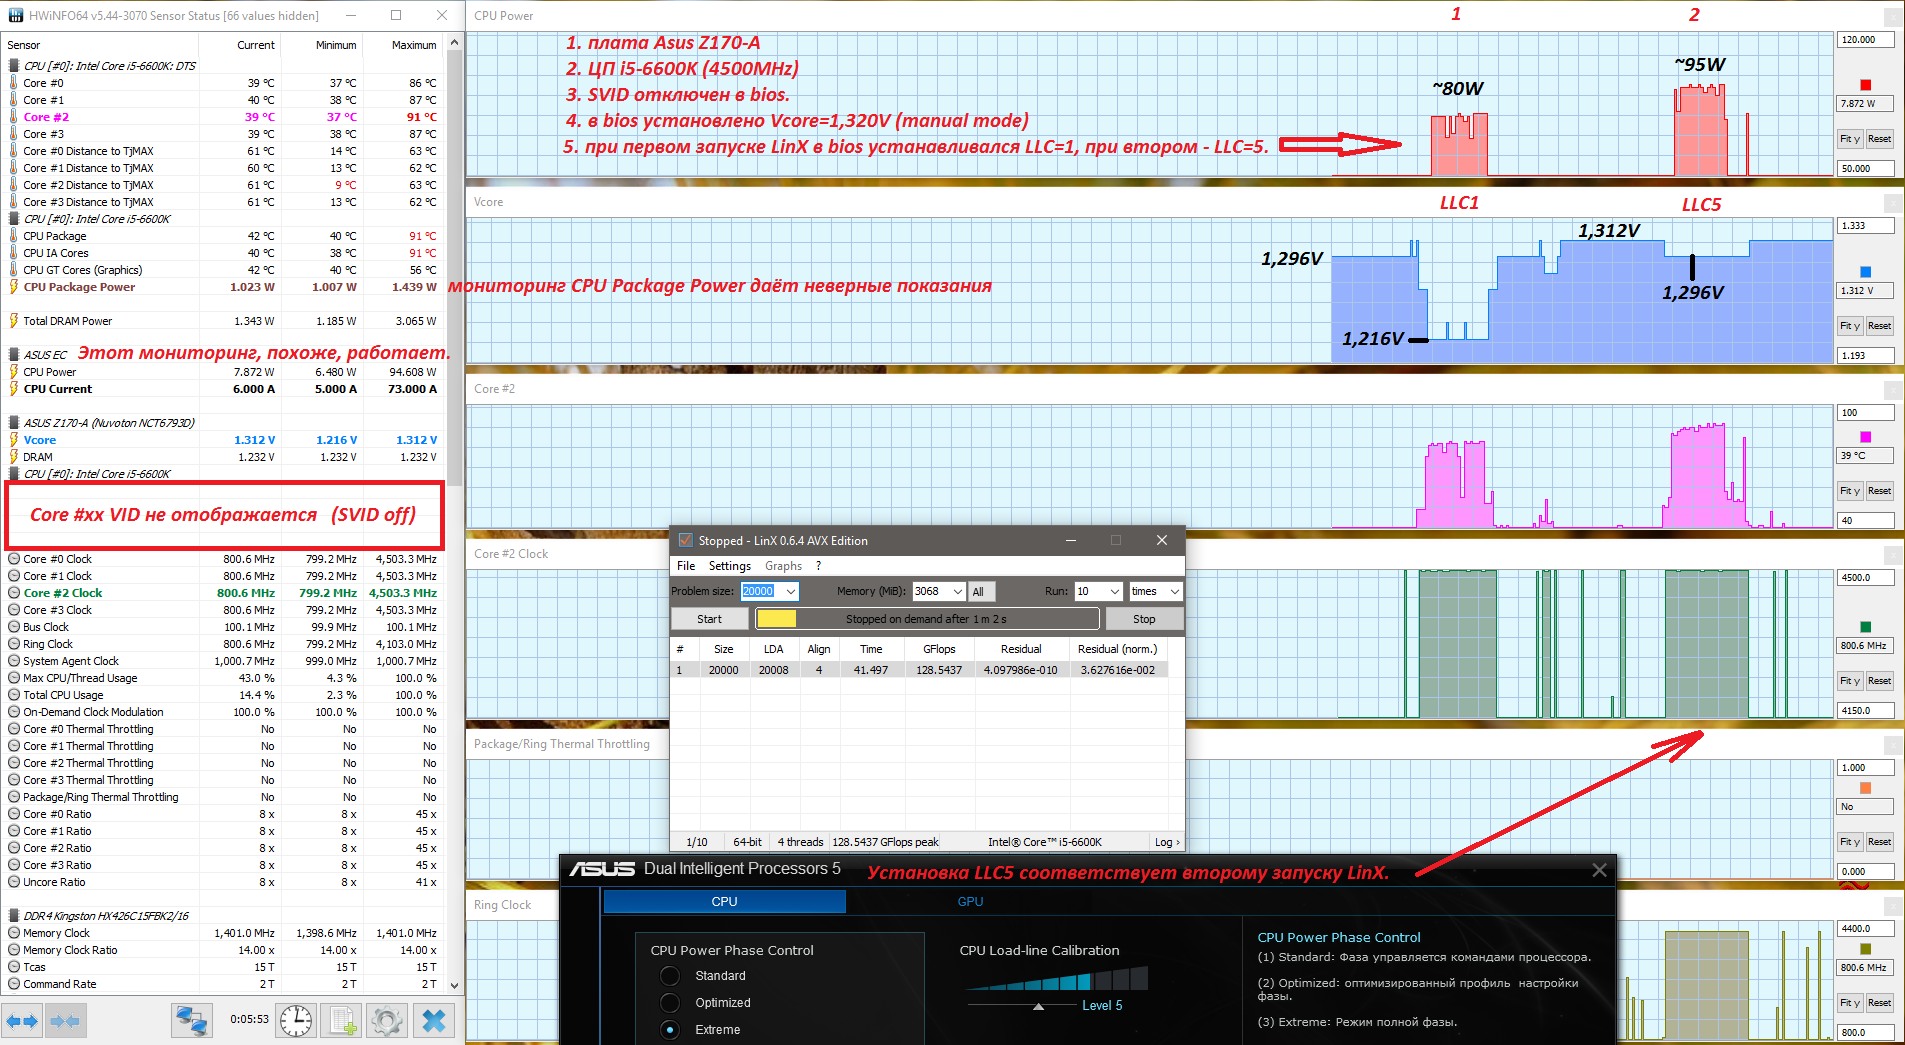The width and height of the screenshot is (1905, 1045).
Task: Click the icon beside Uncore Ratio row
Action: (14, 882)
